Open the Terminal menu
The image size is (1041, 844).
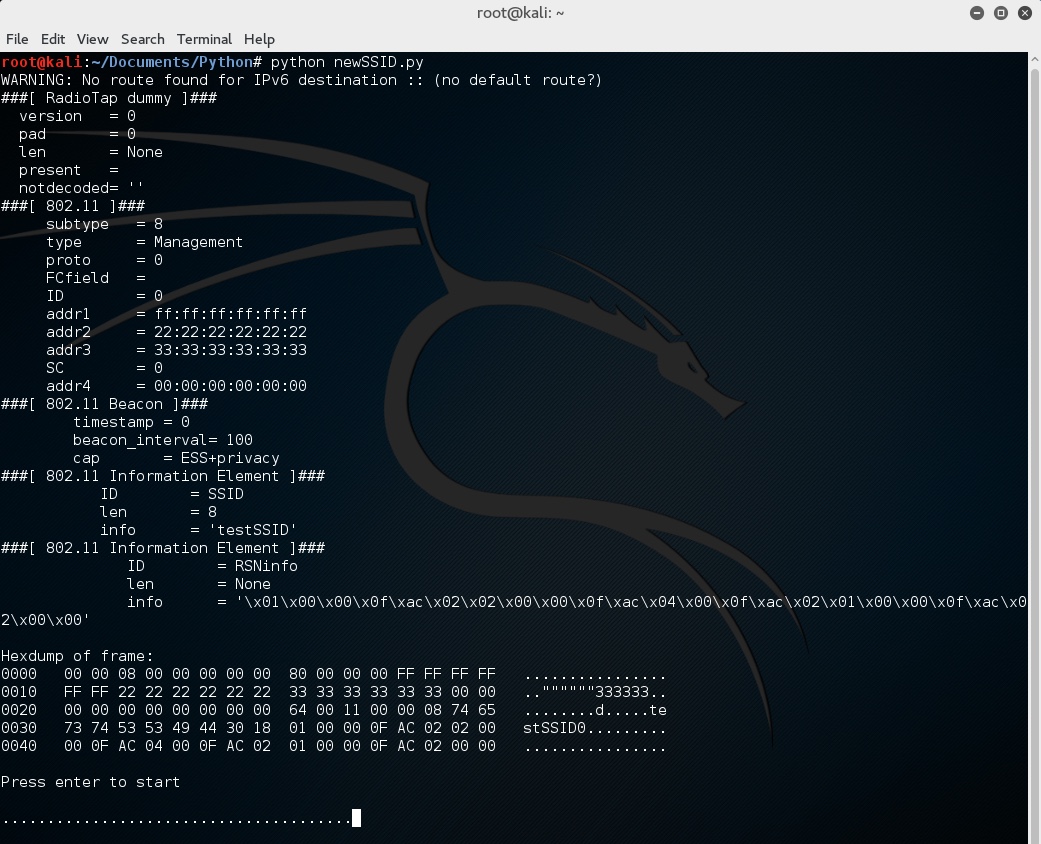(204, 39)
